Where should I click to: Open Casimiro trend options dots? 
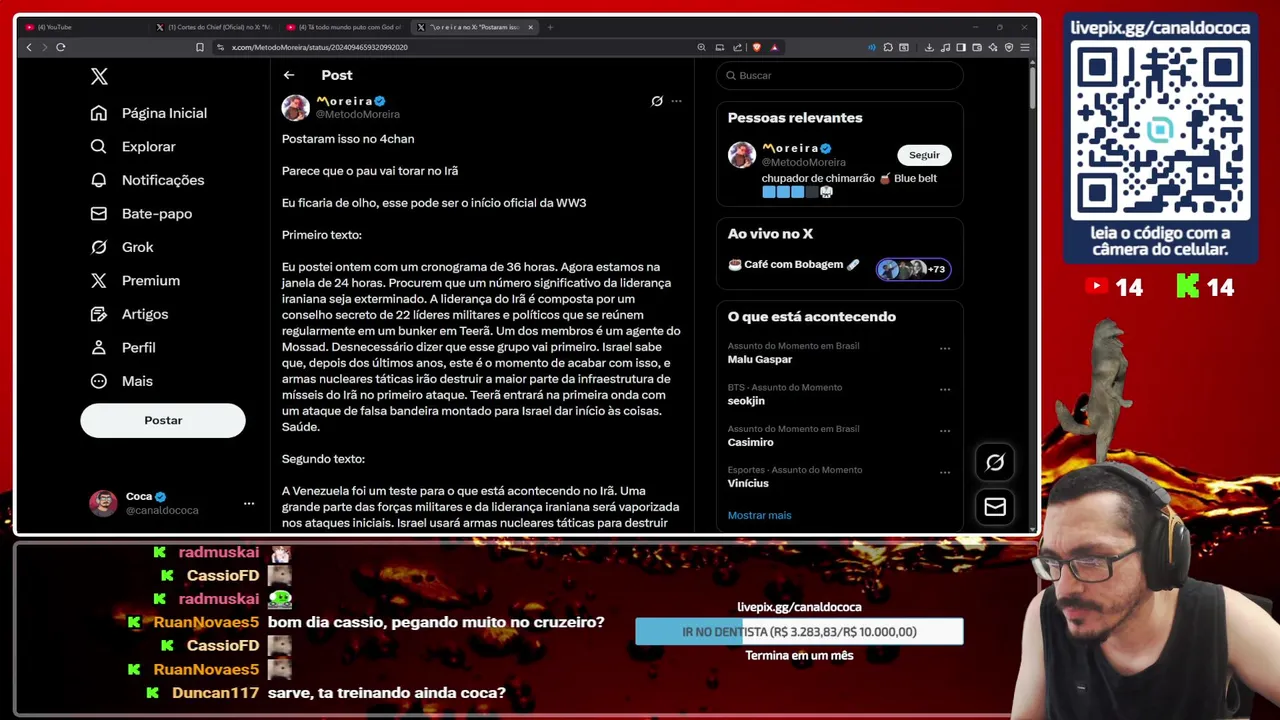click(945, 431)
